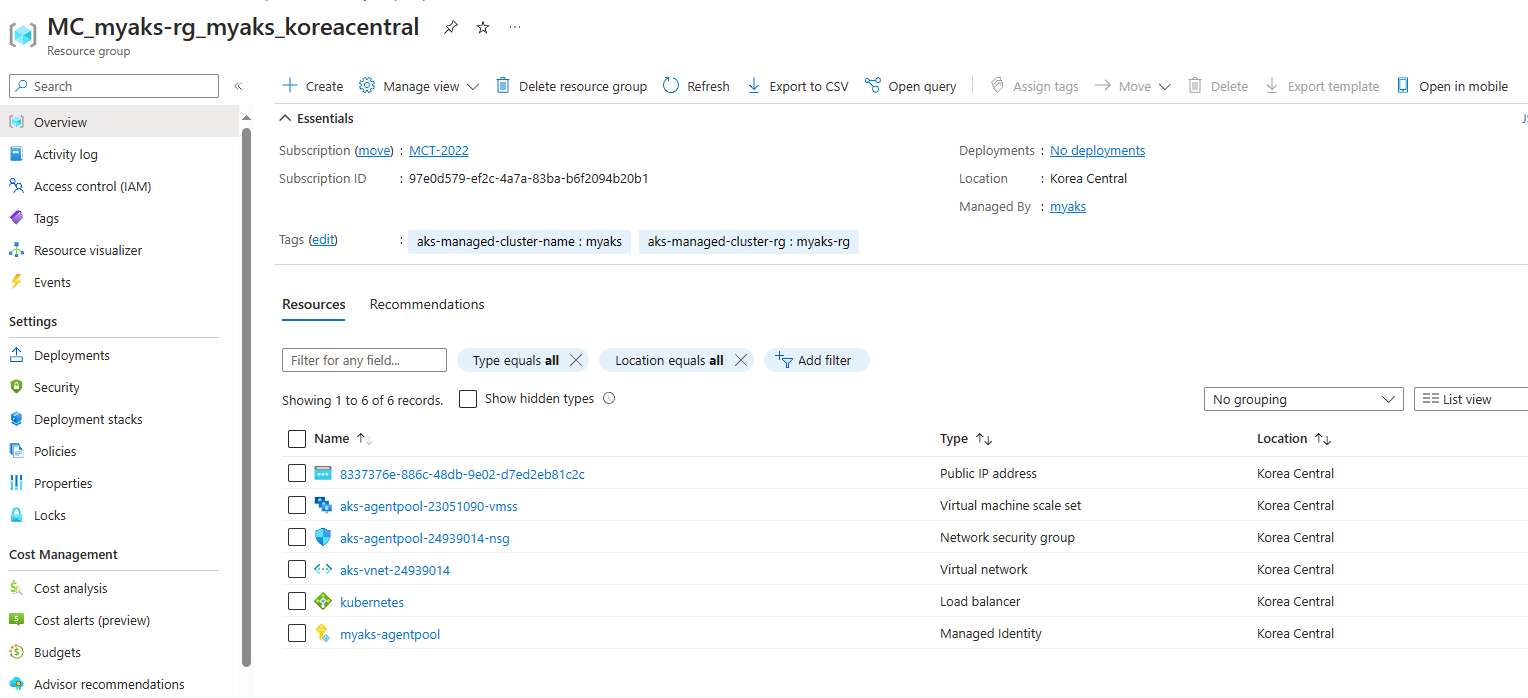Open Events in sidebar
1528x698 pixels.
point(52,282)
